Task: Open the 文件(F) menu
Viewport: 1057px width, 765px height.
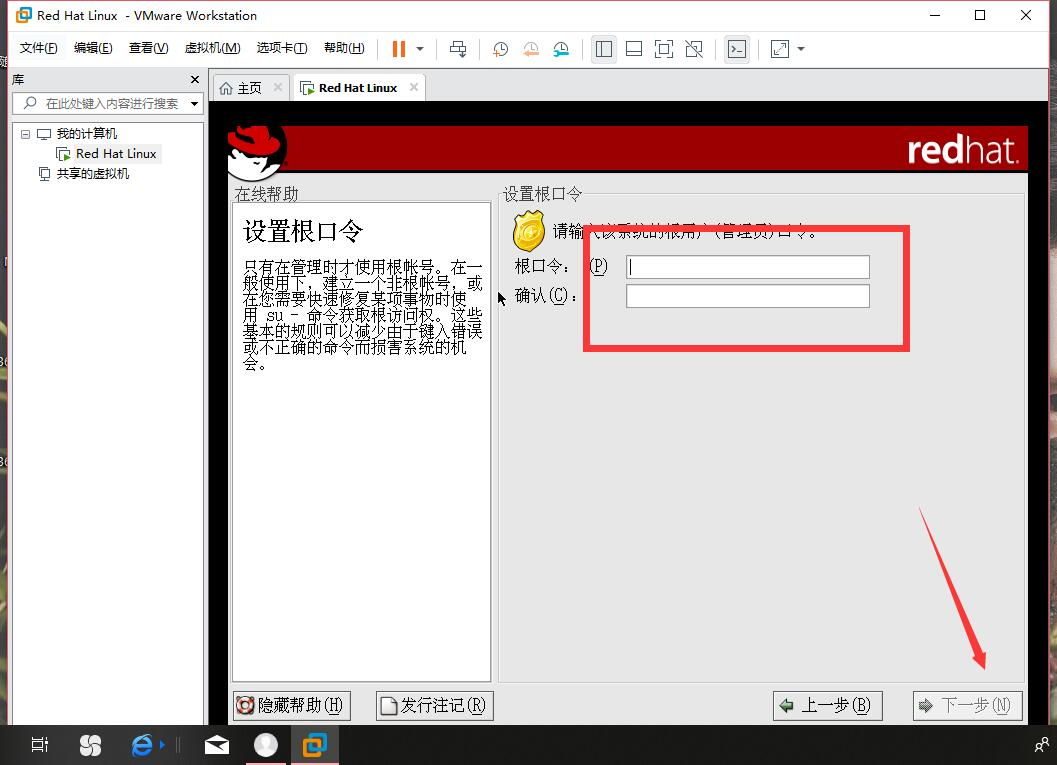Action: click(x=38, y=48)
